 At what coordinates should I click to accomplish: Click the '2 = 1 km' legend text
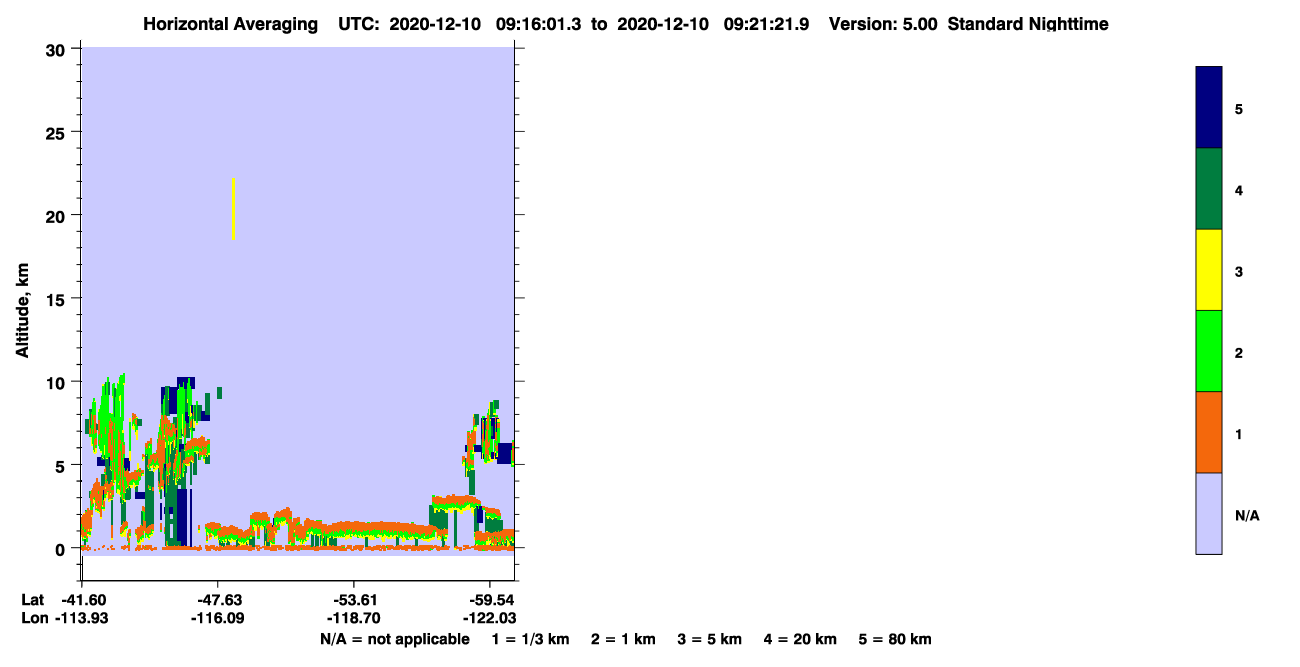click(x=624, y=639)
